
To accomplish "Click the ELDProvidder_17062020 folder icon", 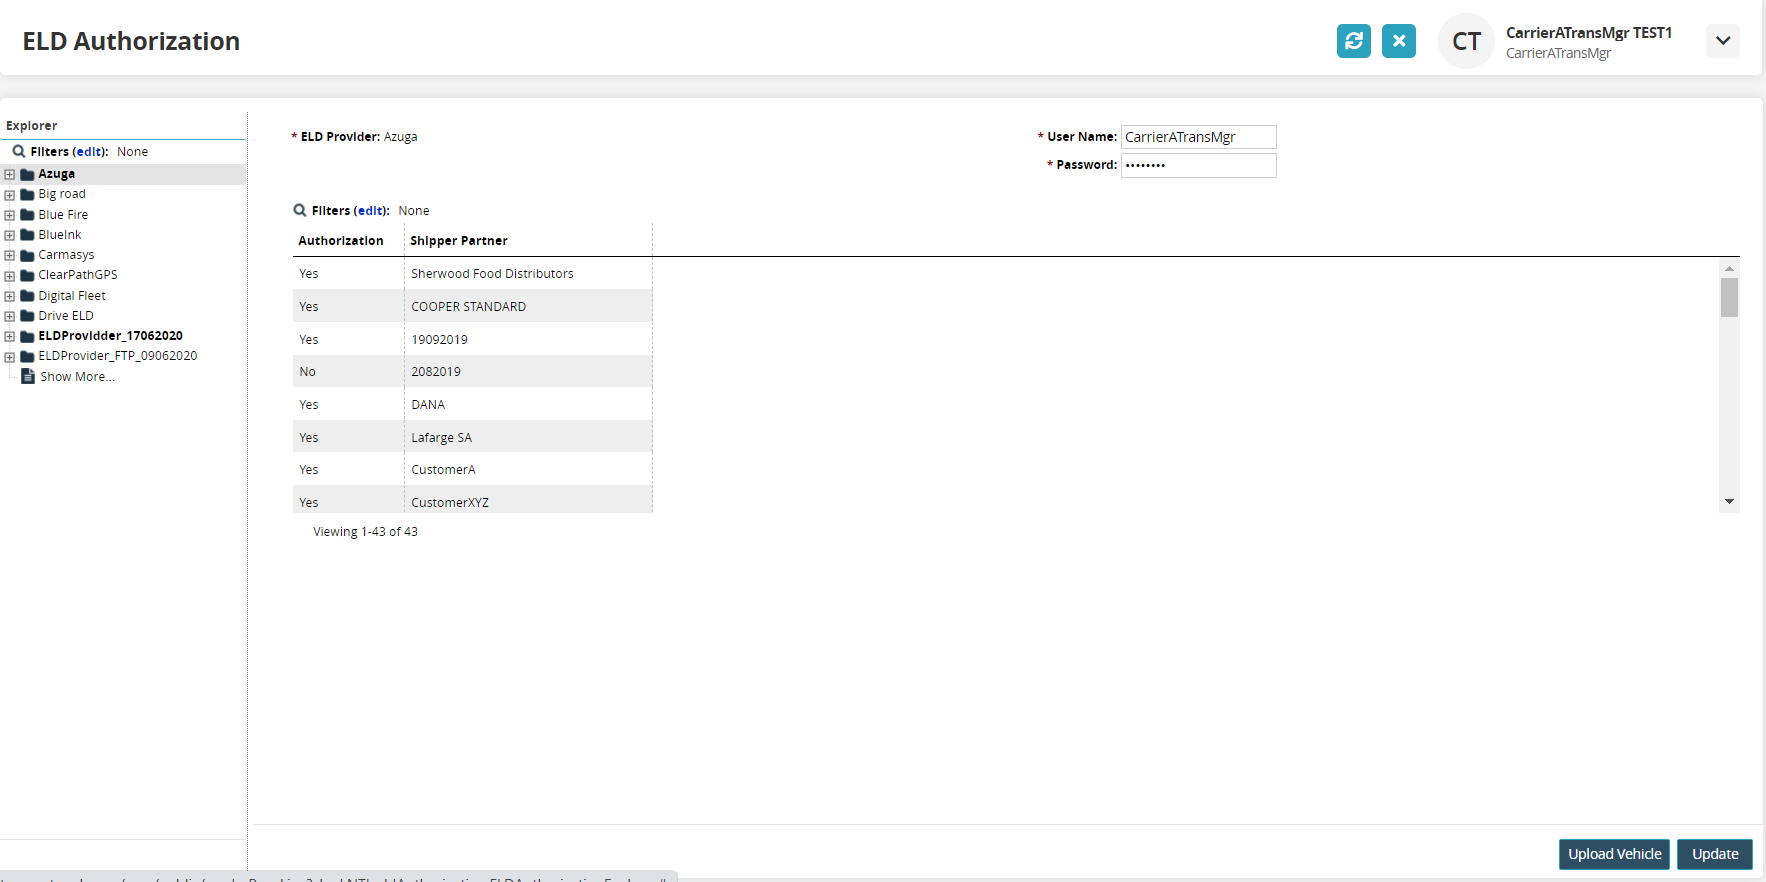I will (28, 336).
